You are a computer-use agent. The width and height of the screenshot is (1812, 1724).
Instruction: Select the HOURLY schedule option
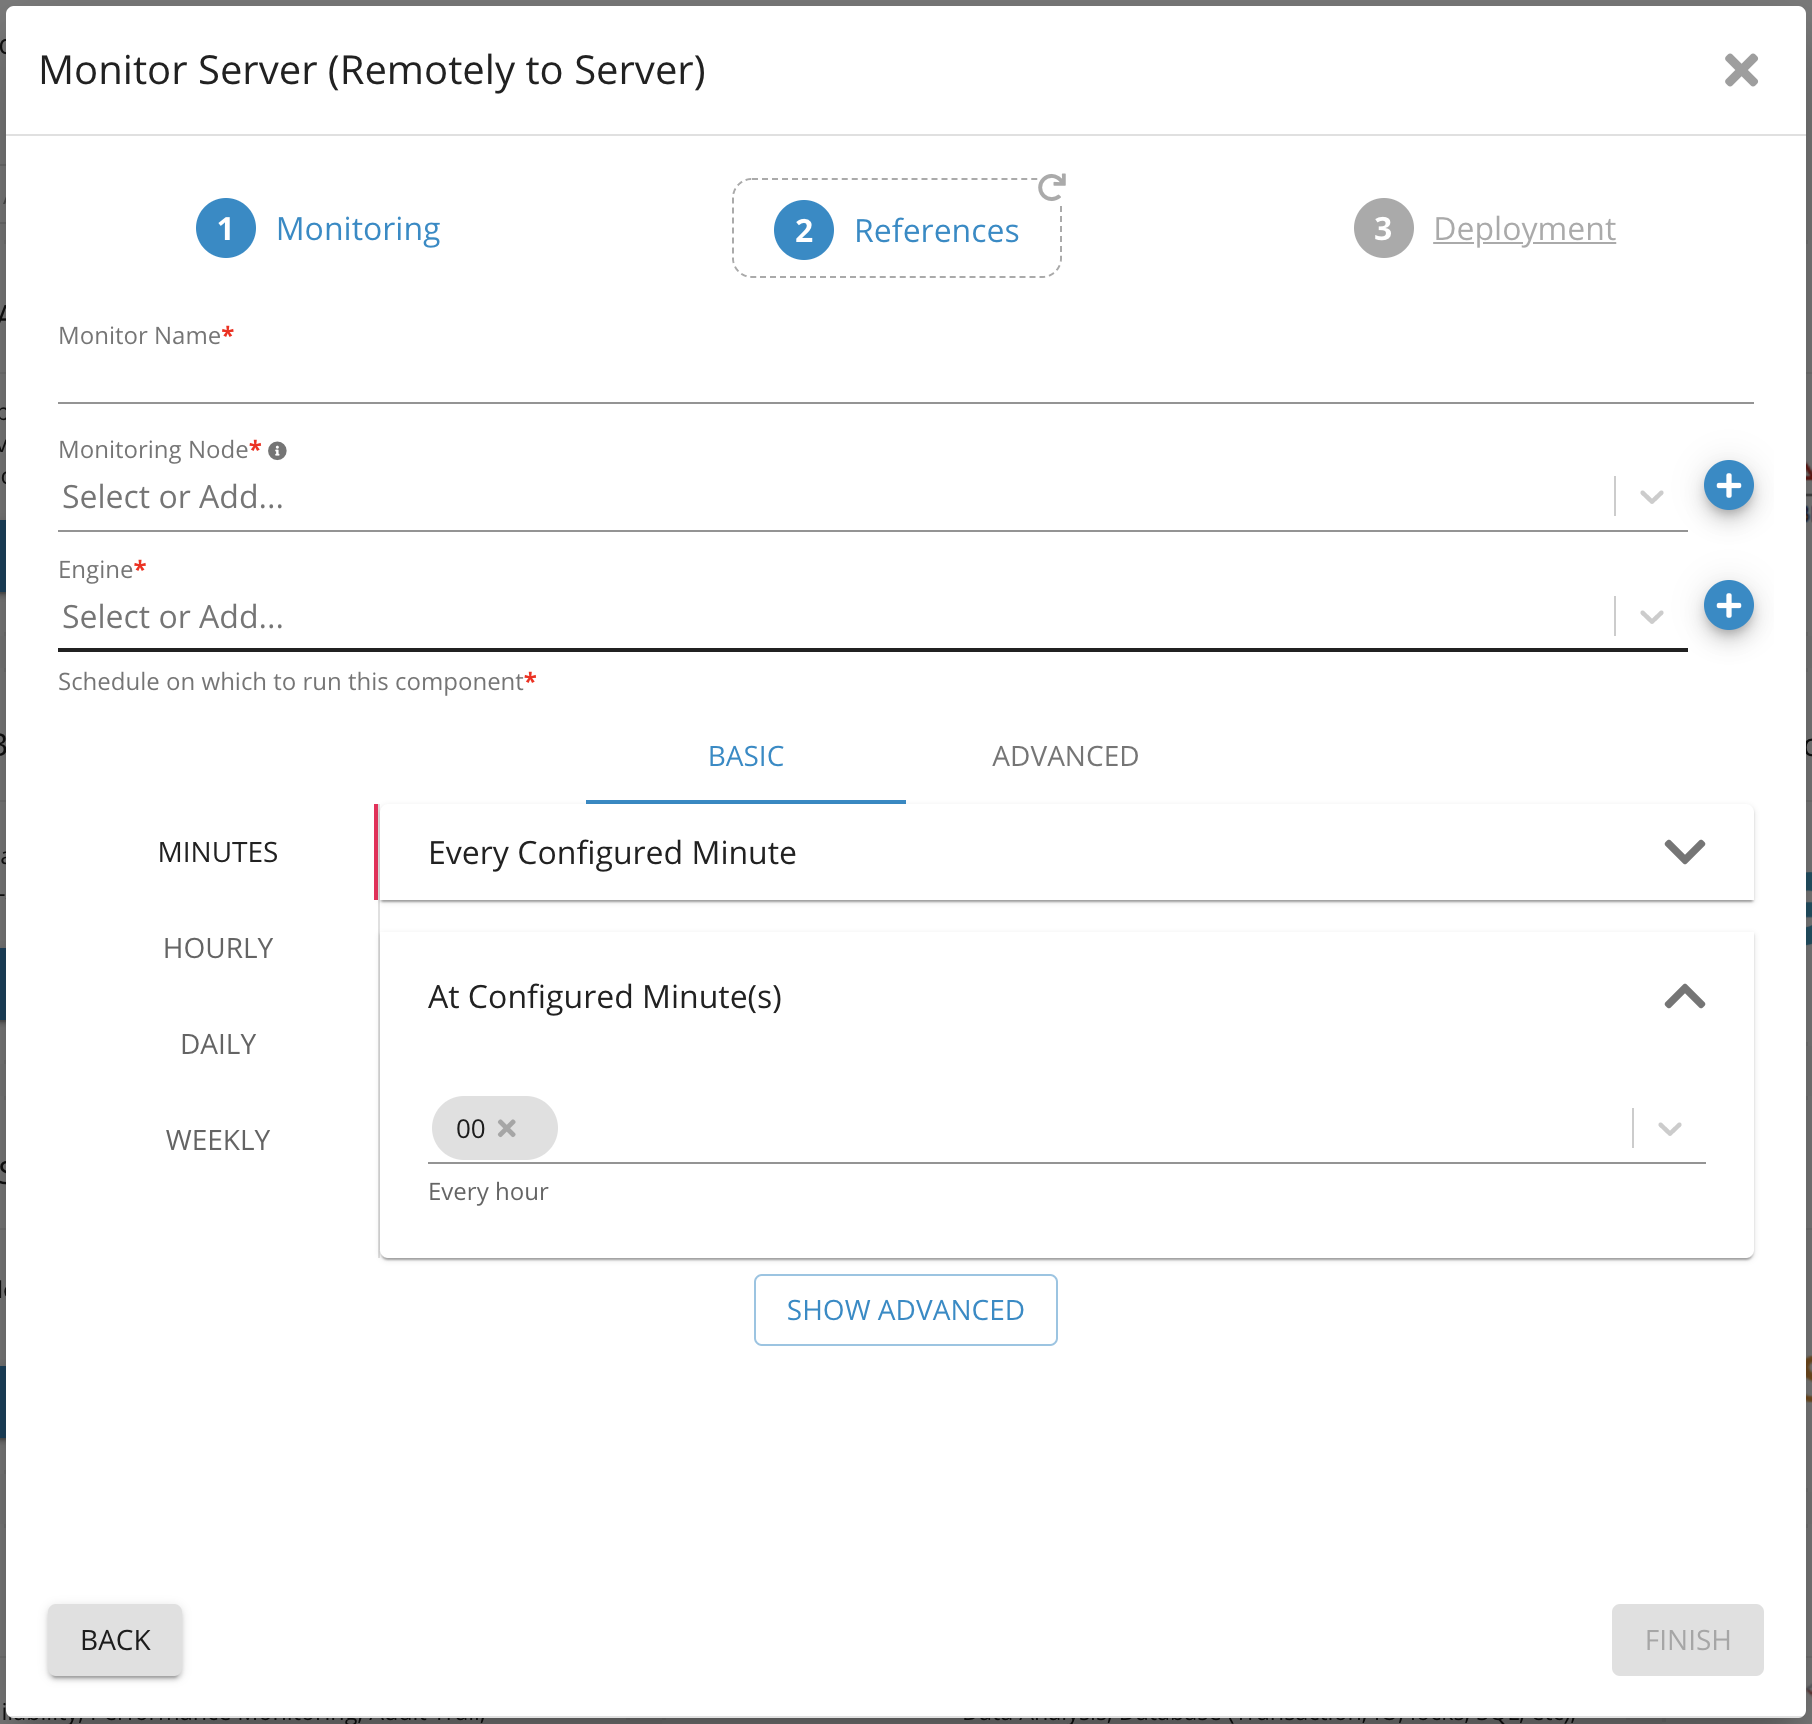pos(218,948)
